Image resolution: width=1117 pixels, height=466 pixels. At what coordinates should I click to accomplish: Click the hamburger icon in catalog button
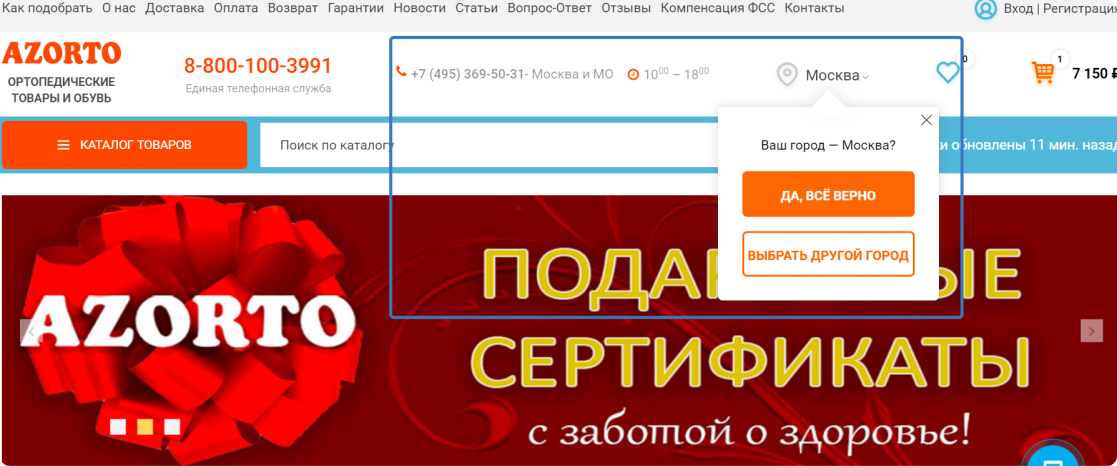63,145
